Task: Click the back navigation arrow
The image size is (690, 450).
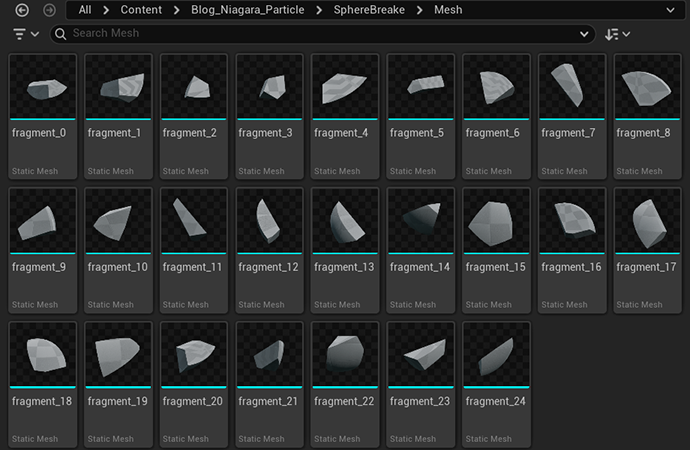Action: point(22,10)
